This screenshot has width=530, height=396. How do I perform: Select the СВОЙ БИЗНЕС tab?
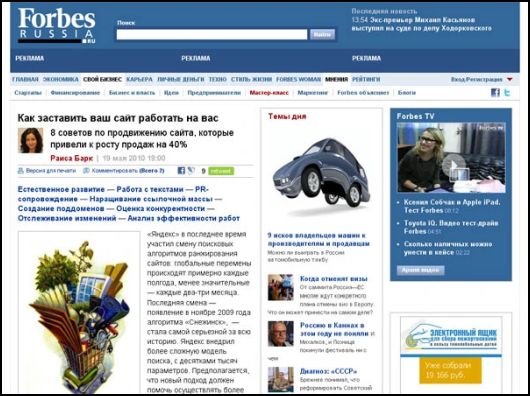pyautogui.click(x=102, y=79)
